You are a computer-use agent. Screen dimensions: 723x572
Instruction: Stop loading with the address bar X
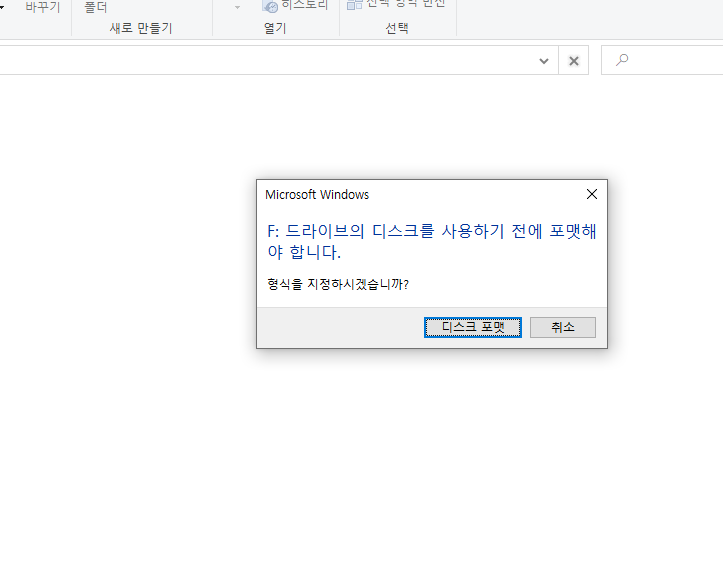[x=574, y=61]
